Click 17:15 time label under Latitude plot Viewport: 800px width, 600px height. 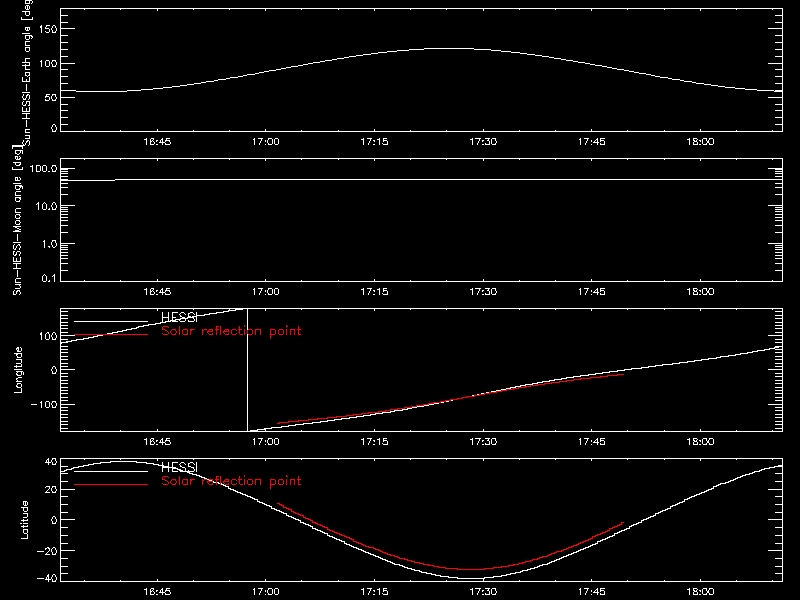click(x=374, y=591)
